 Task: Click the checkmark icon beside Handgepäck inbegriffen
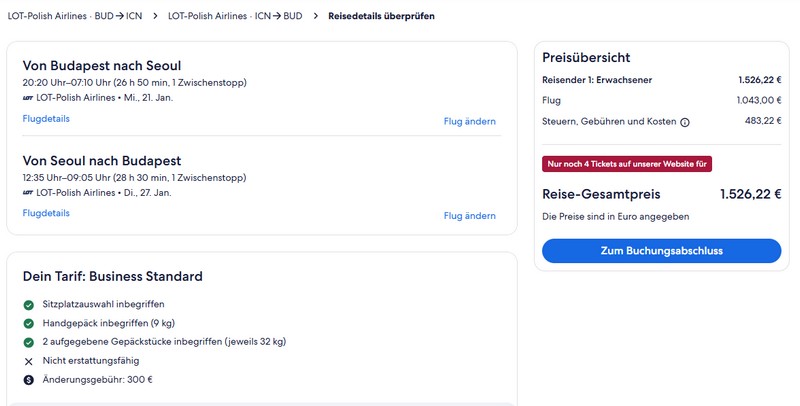point(28,323)
